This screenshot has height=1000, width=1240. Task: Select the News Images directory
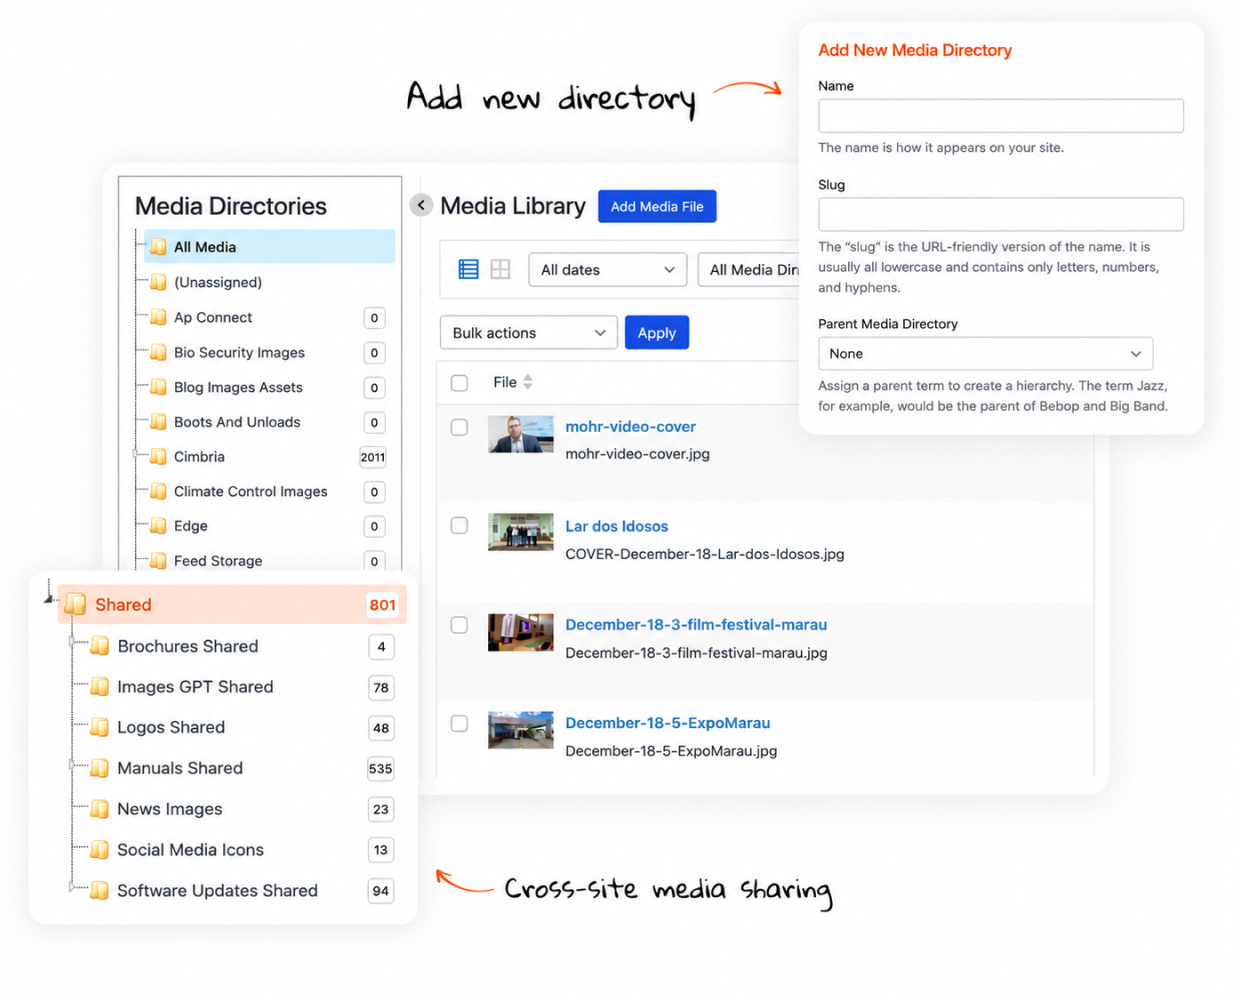169,809
